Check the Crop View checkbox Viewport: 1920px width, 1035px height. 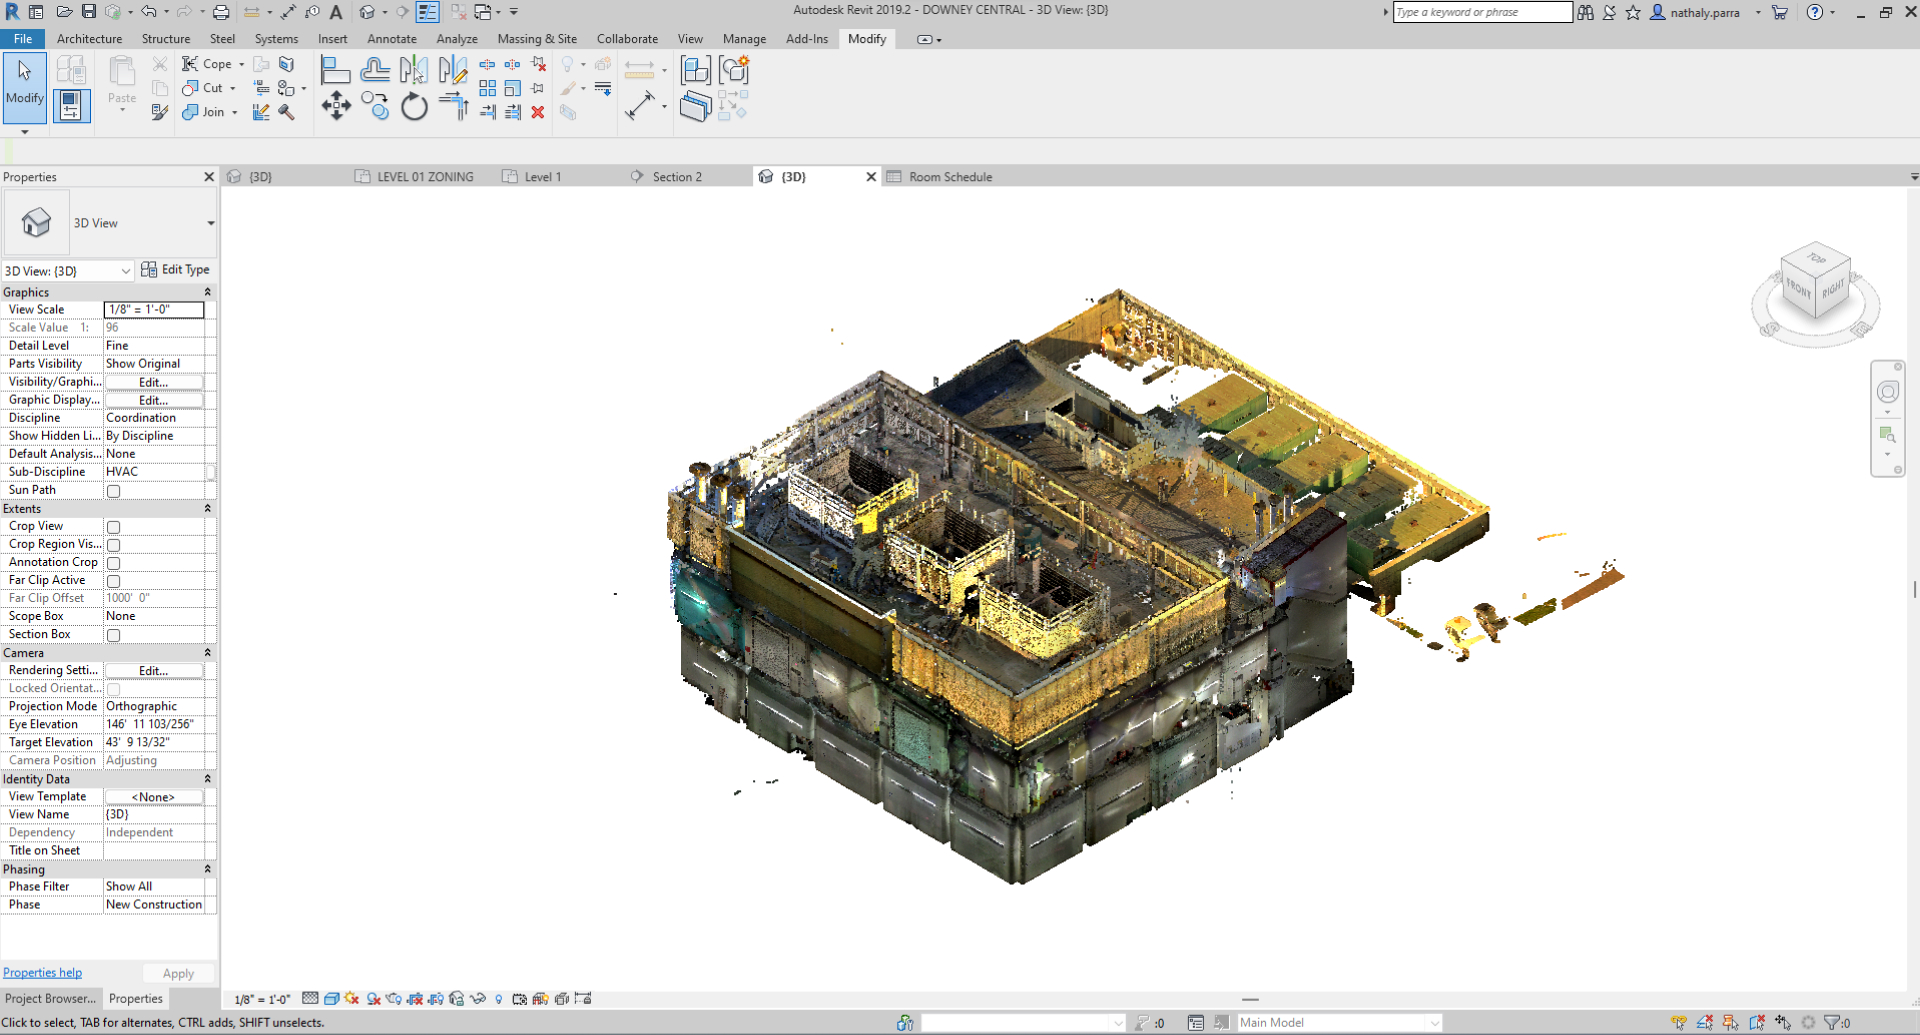(x=114, y=527)
